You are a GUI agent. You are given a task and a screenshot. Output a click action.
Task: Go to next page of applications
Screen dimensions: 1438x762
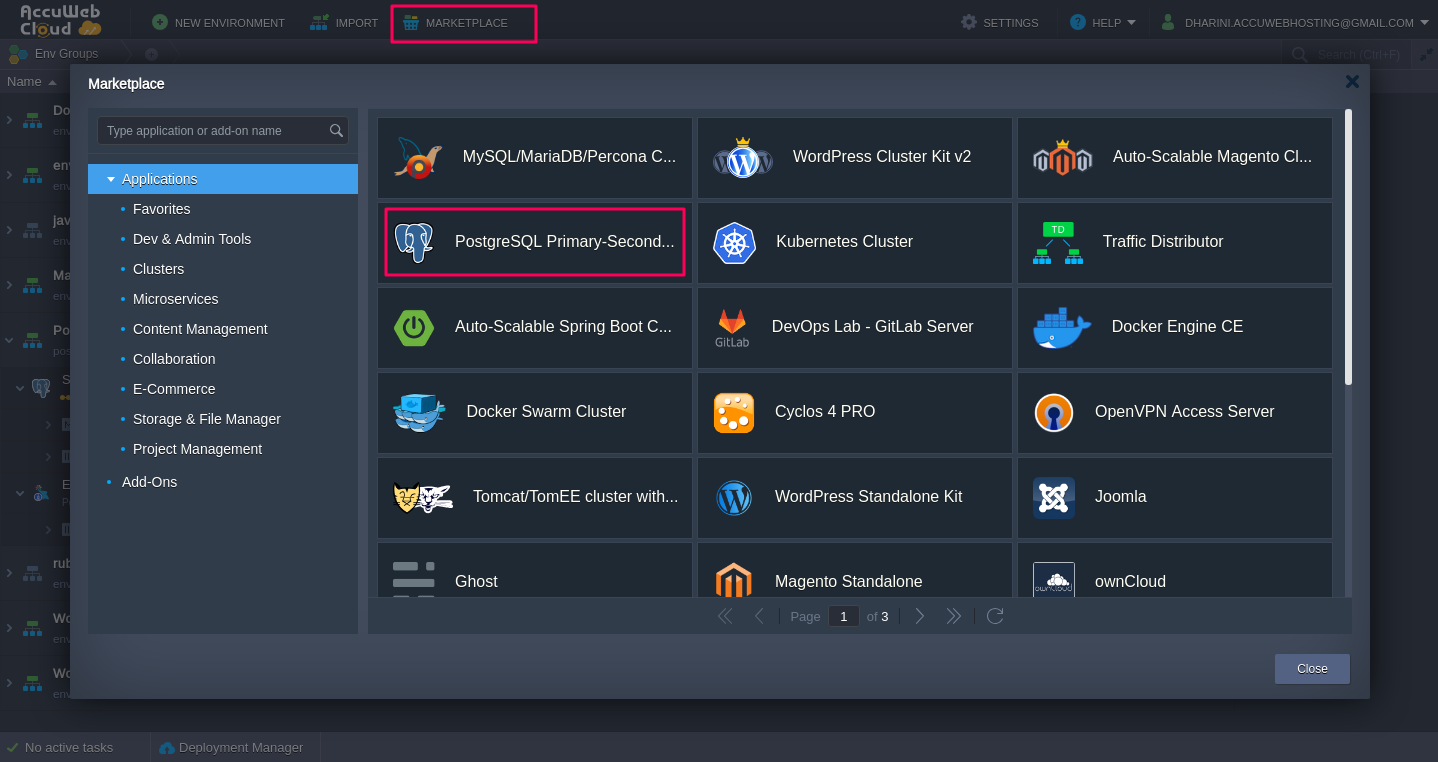pos(920,616)
